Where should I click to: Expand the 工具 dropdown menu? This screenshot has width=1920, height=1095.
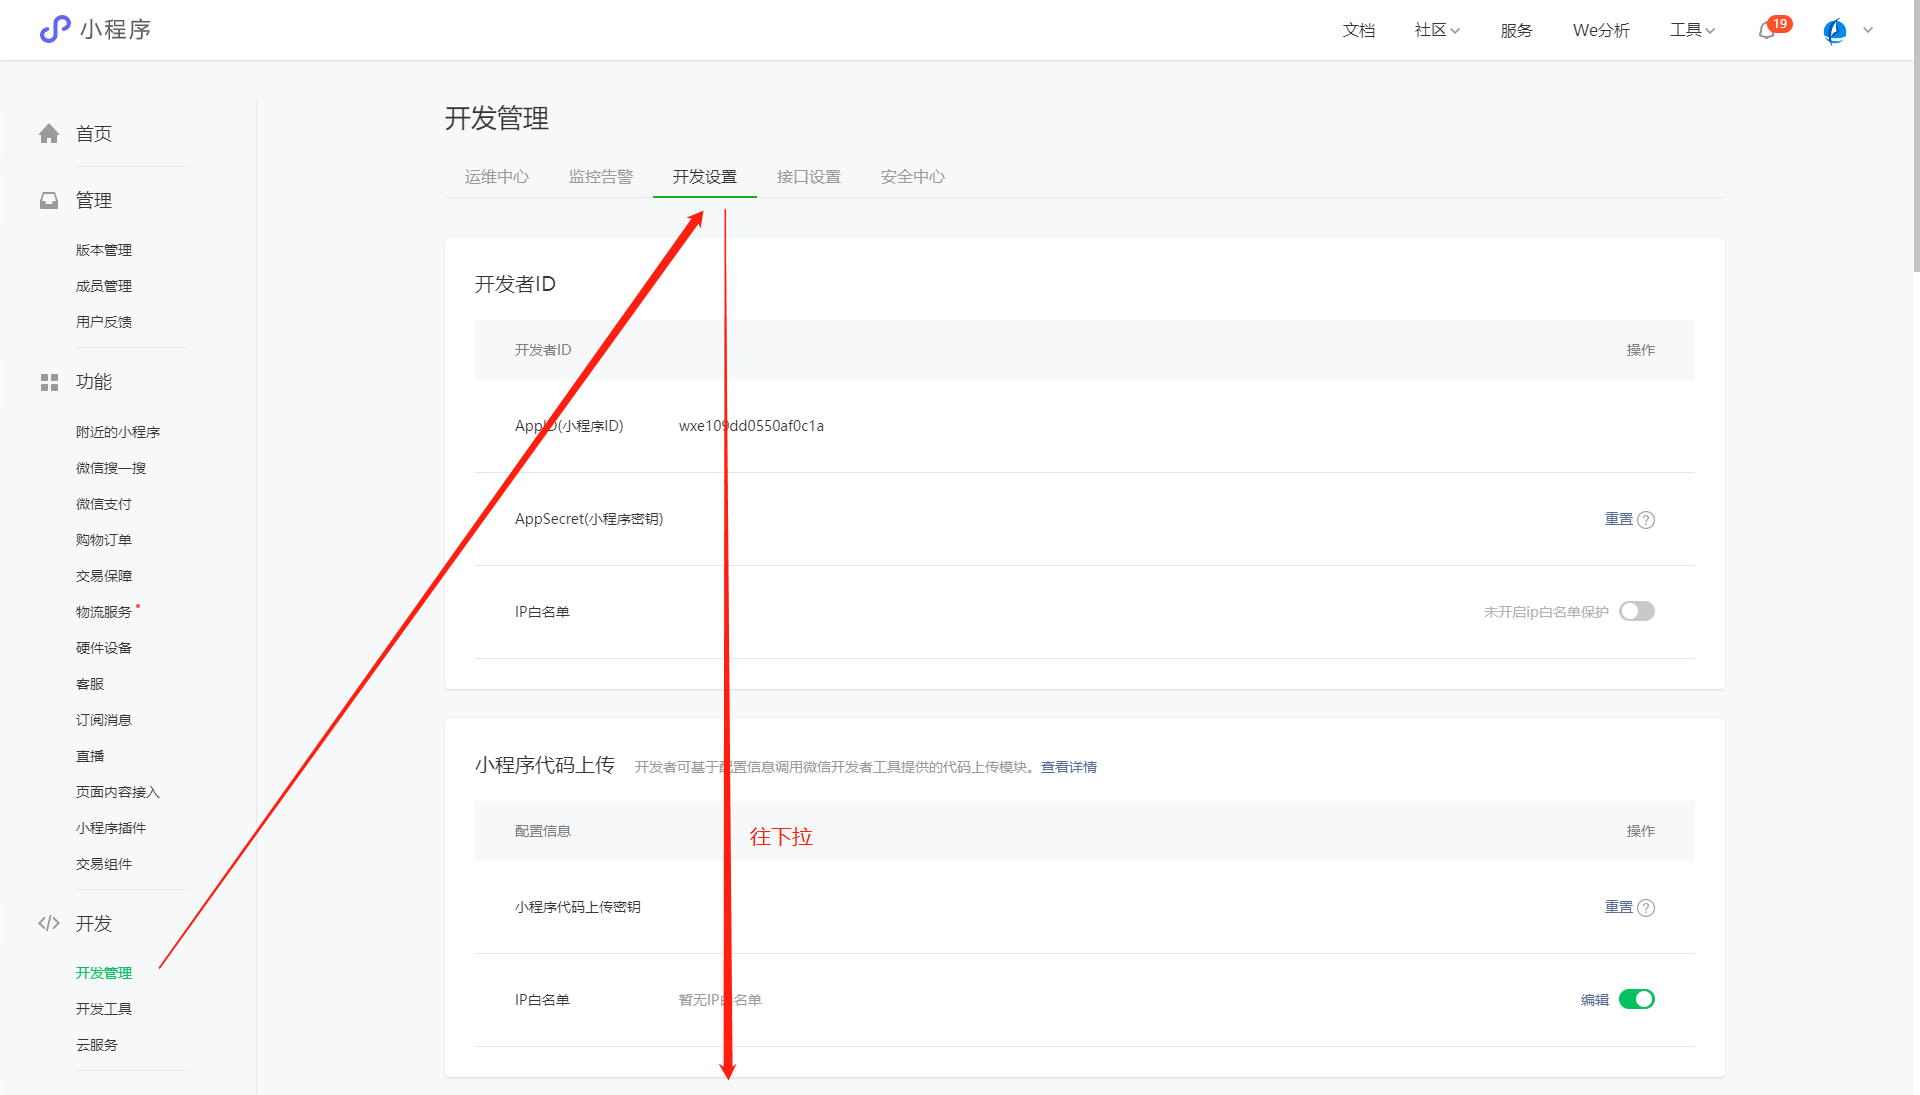tap(1692, 30)
